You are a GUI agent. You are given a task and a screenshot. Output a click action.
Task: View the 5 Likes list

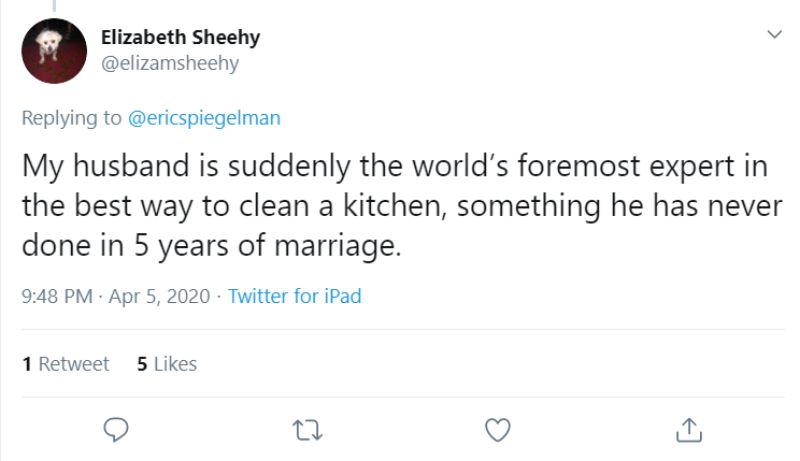pyautogui.click(x=167, y=364)
